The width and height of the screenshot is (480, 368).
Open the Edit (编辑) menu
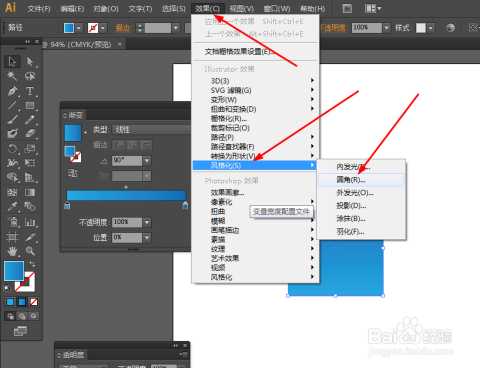coord(72,9)
